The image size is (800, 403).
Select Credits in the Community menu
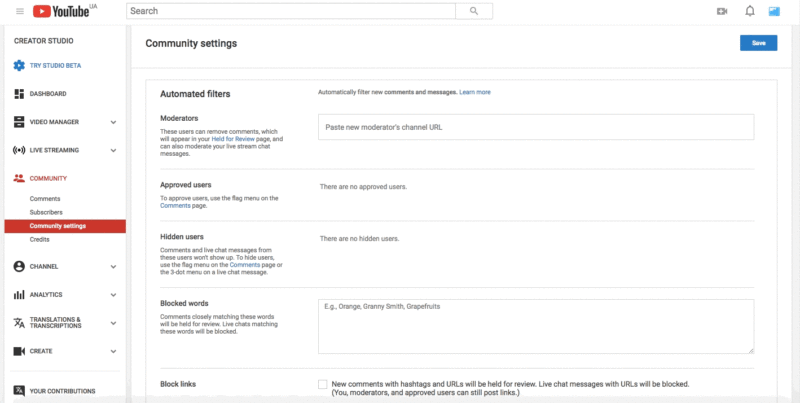[x=40, y=239]
